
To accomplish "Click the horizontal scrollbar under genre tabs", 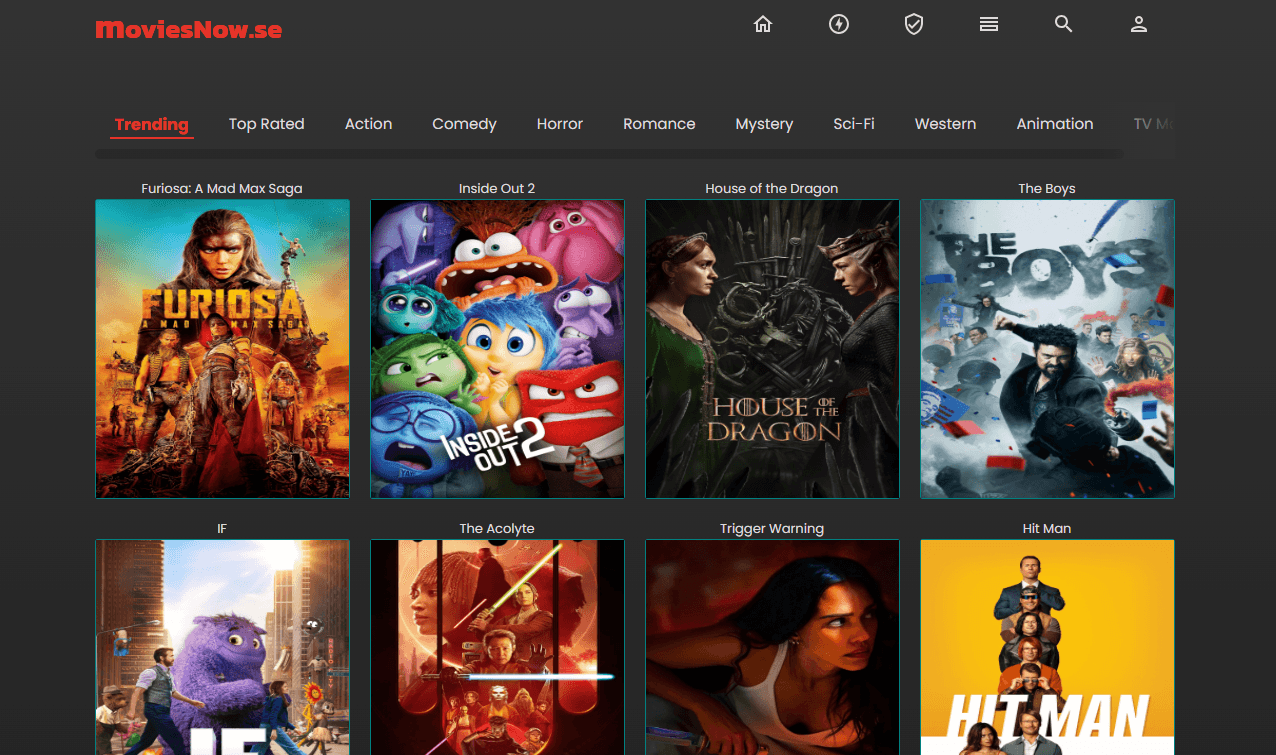I will [608, 154].
